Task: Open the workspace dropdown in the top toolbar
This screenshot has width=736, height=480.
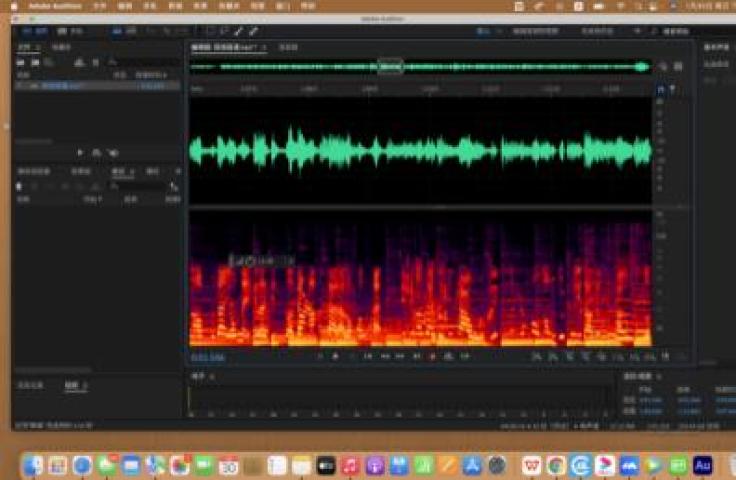Action: pos(485,31)
